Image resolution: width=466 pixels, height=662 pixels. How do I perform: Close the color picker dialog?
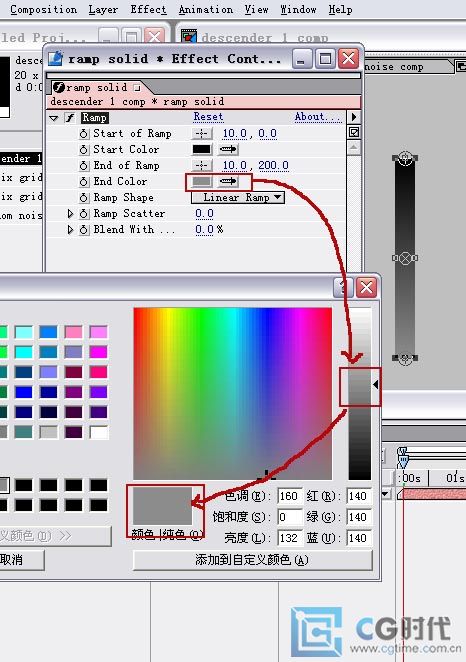(x=366, y=288)
